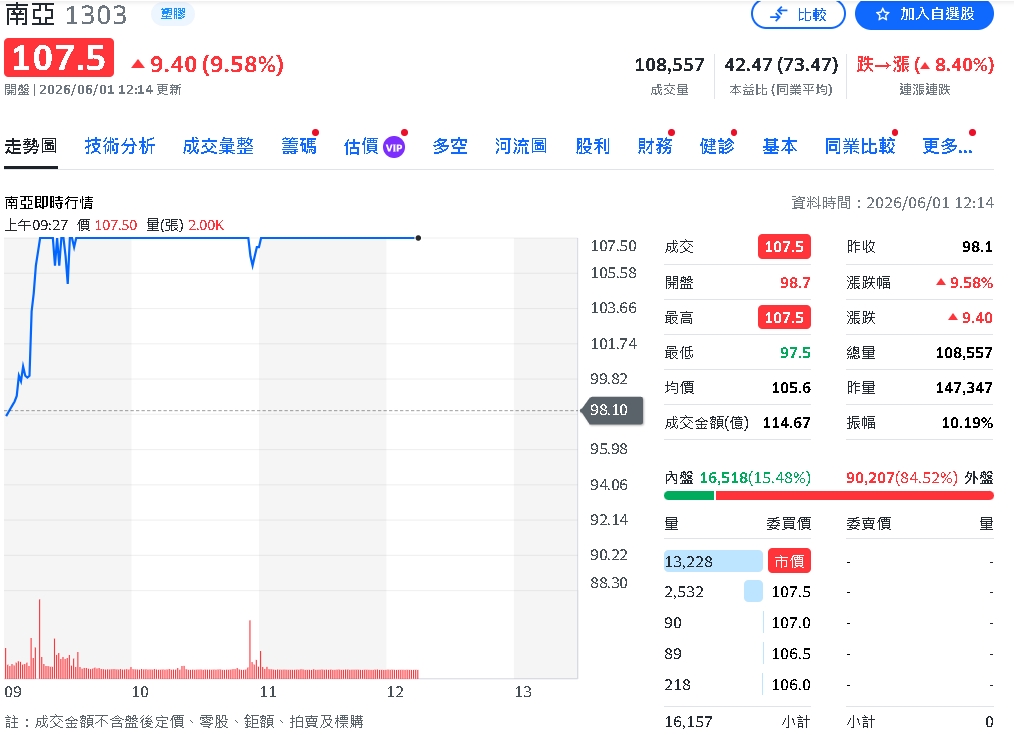
Task: Open the 健診 tab
Action: pos(717,146)
